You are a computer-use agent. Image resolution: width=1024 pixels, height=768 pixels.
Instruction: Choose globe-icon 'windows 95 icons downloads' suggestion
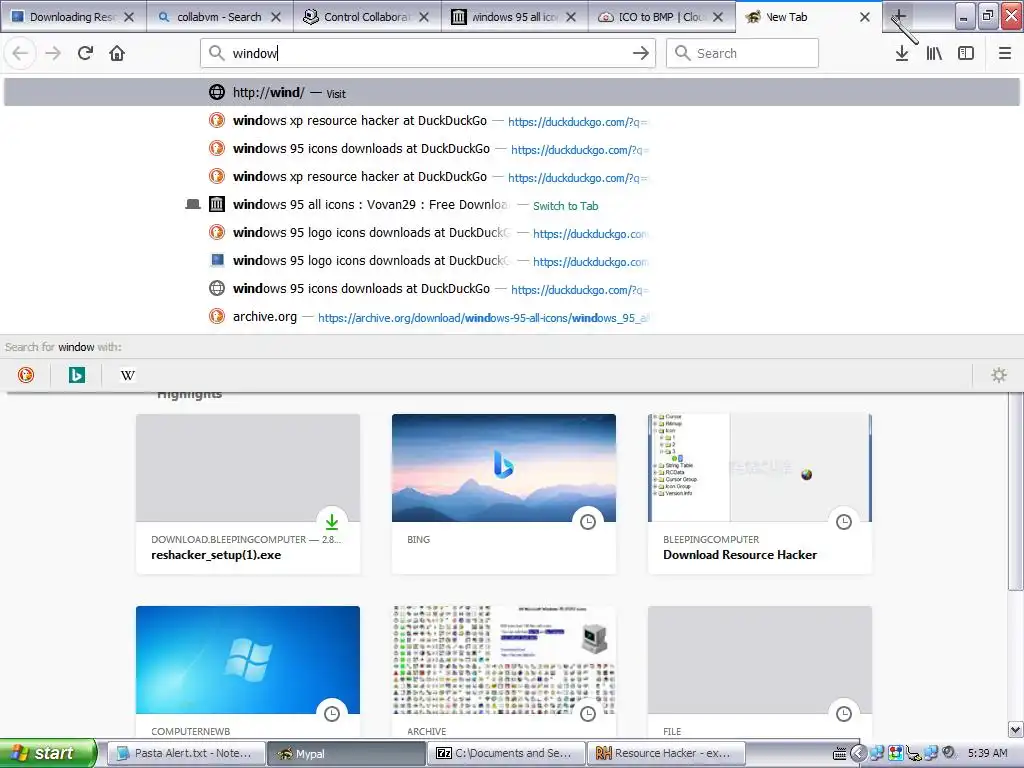click(x=512, y=289)
